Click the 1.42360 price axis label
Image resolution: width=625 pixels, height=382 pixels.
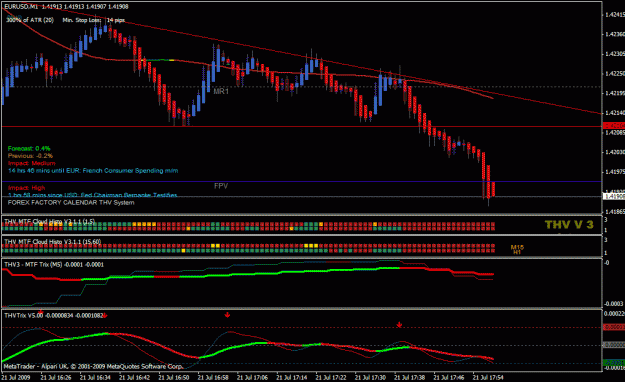(x=615, y=34)
